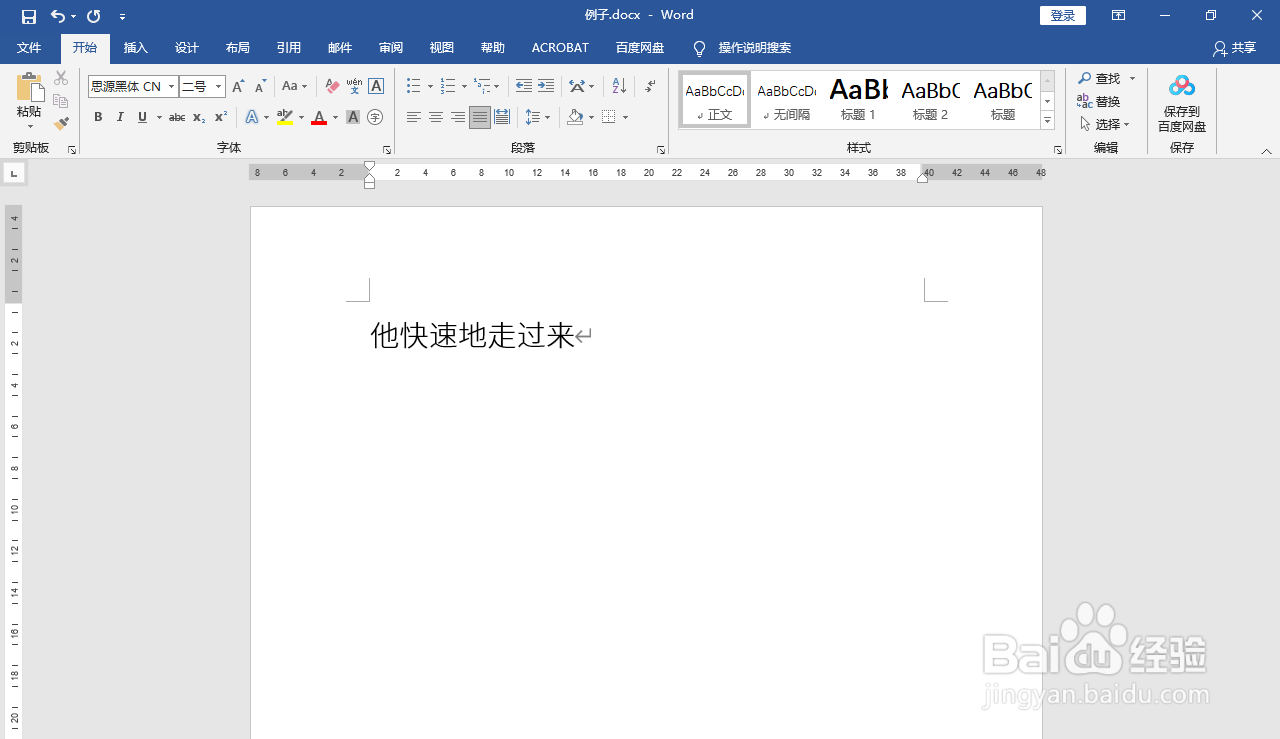This screenshot has height=739, width=1280.
Task: Click the lightbulb Tell Me icon
Action: [x=699, y=48]
